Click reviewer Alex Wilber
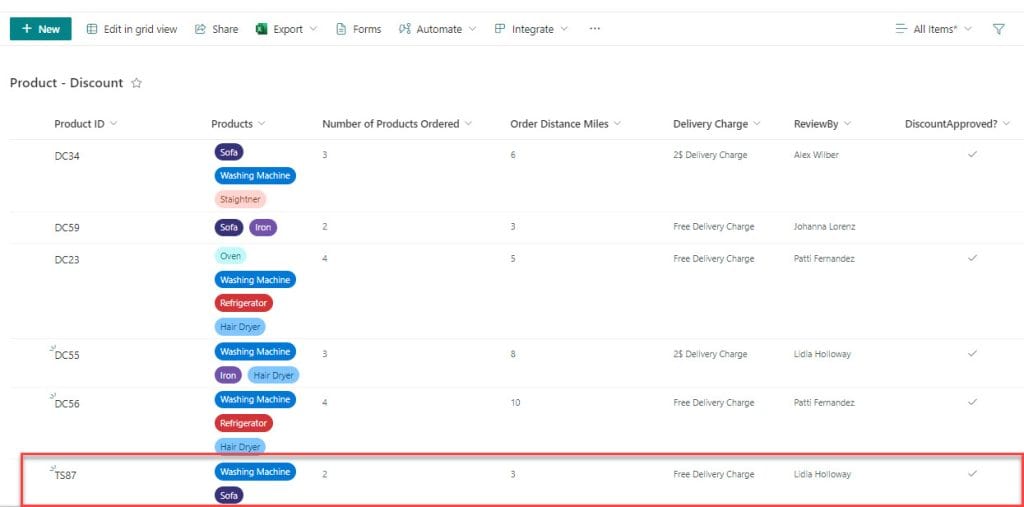The image size is (1024, 507). click(x=816, y=155)
